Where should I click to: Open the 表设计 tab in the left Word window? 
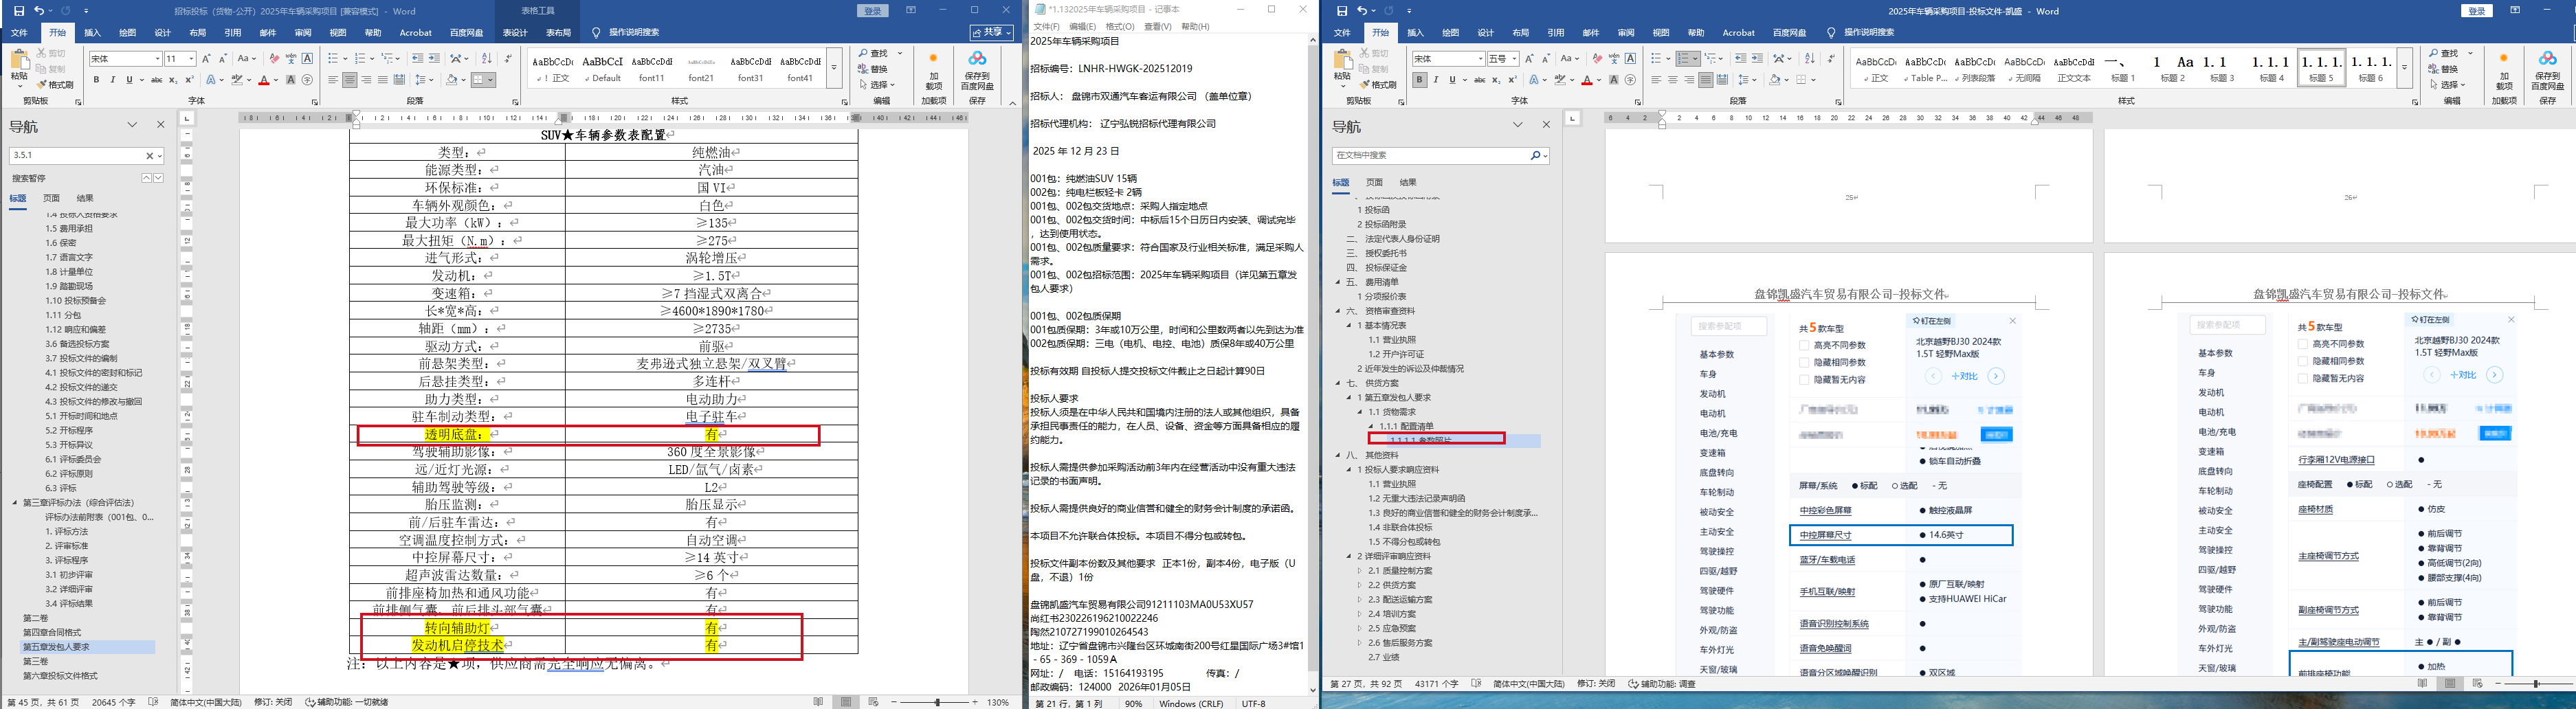click(515, 33)
